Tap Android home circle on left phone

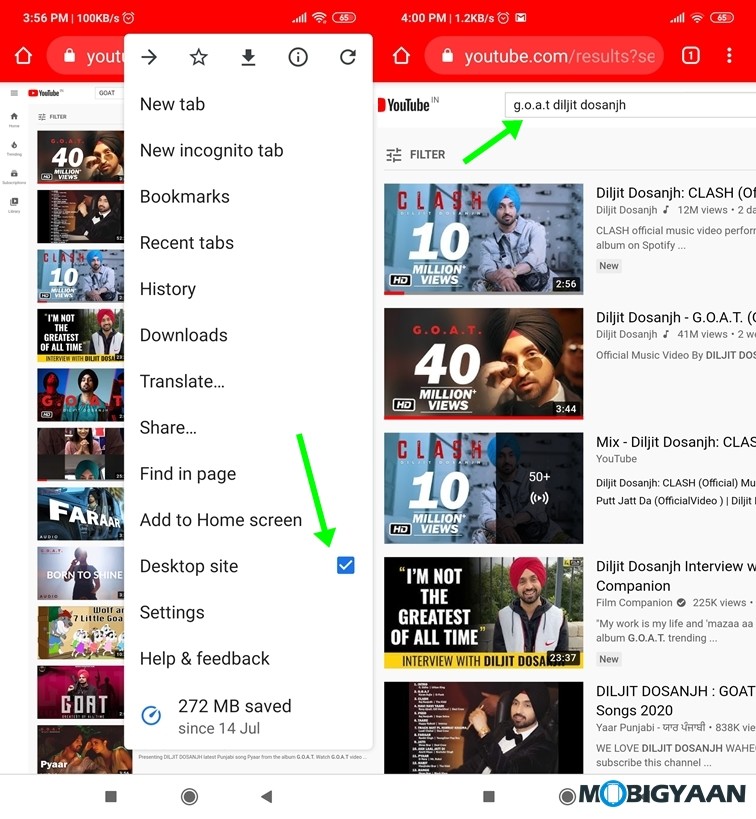[189, 797]
